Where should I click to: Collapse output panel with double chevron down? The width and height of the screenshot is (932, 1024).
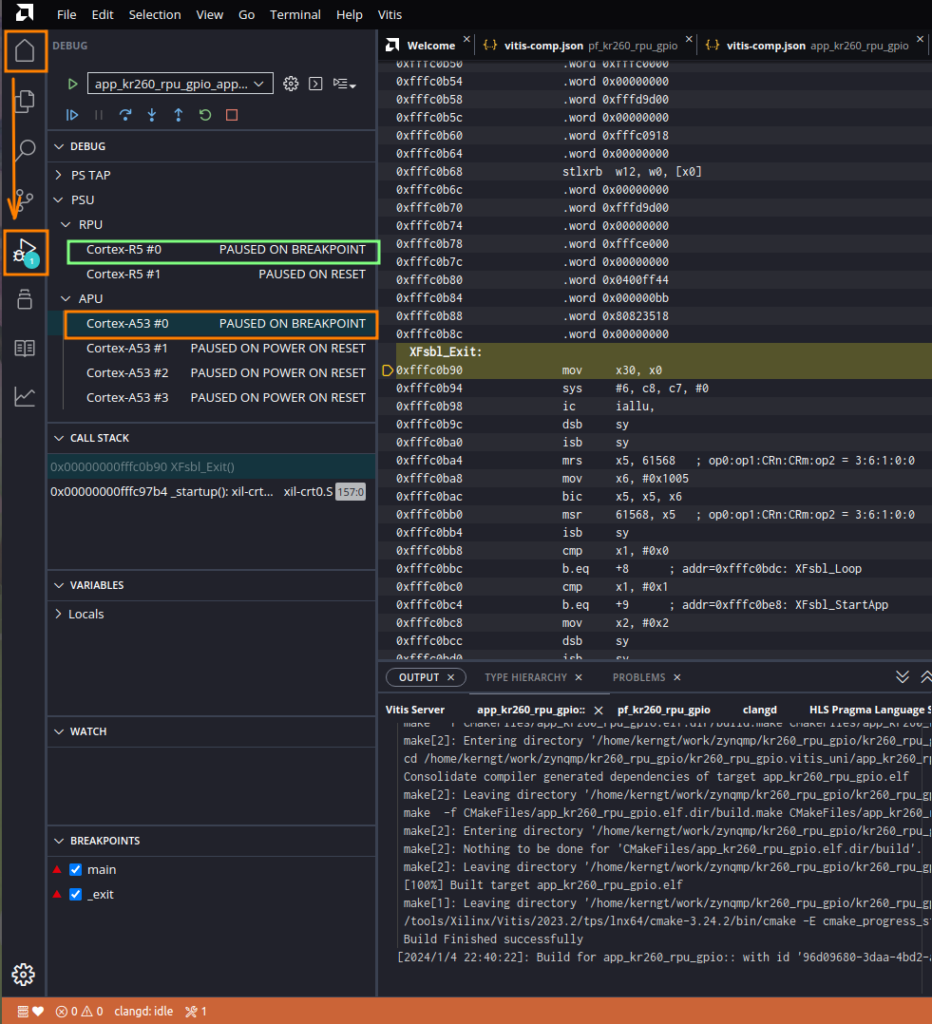[902, 677]
